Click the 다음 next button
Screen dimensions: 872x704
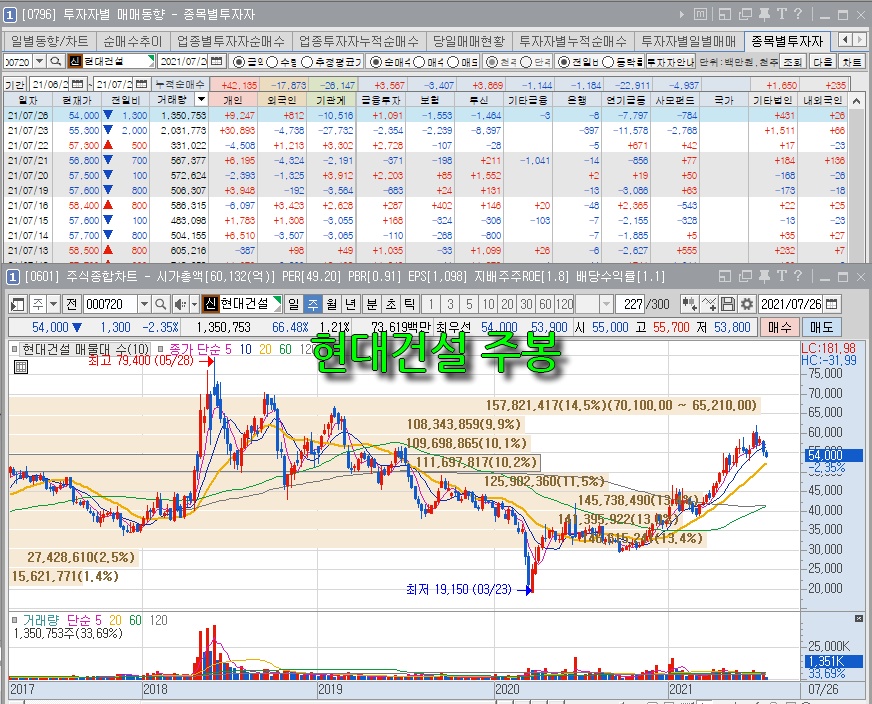[822, 62]
